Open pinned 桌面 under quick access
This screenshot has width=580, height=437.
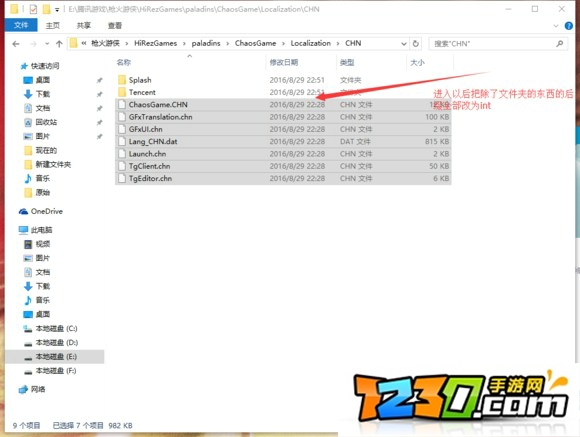[x=43, y=80]
